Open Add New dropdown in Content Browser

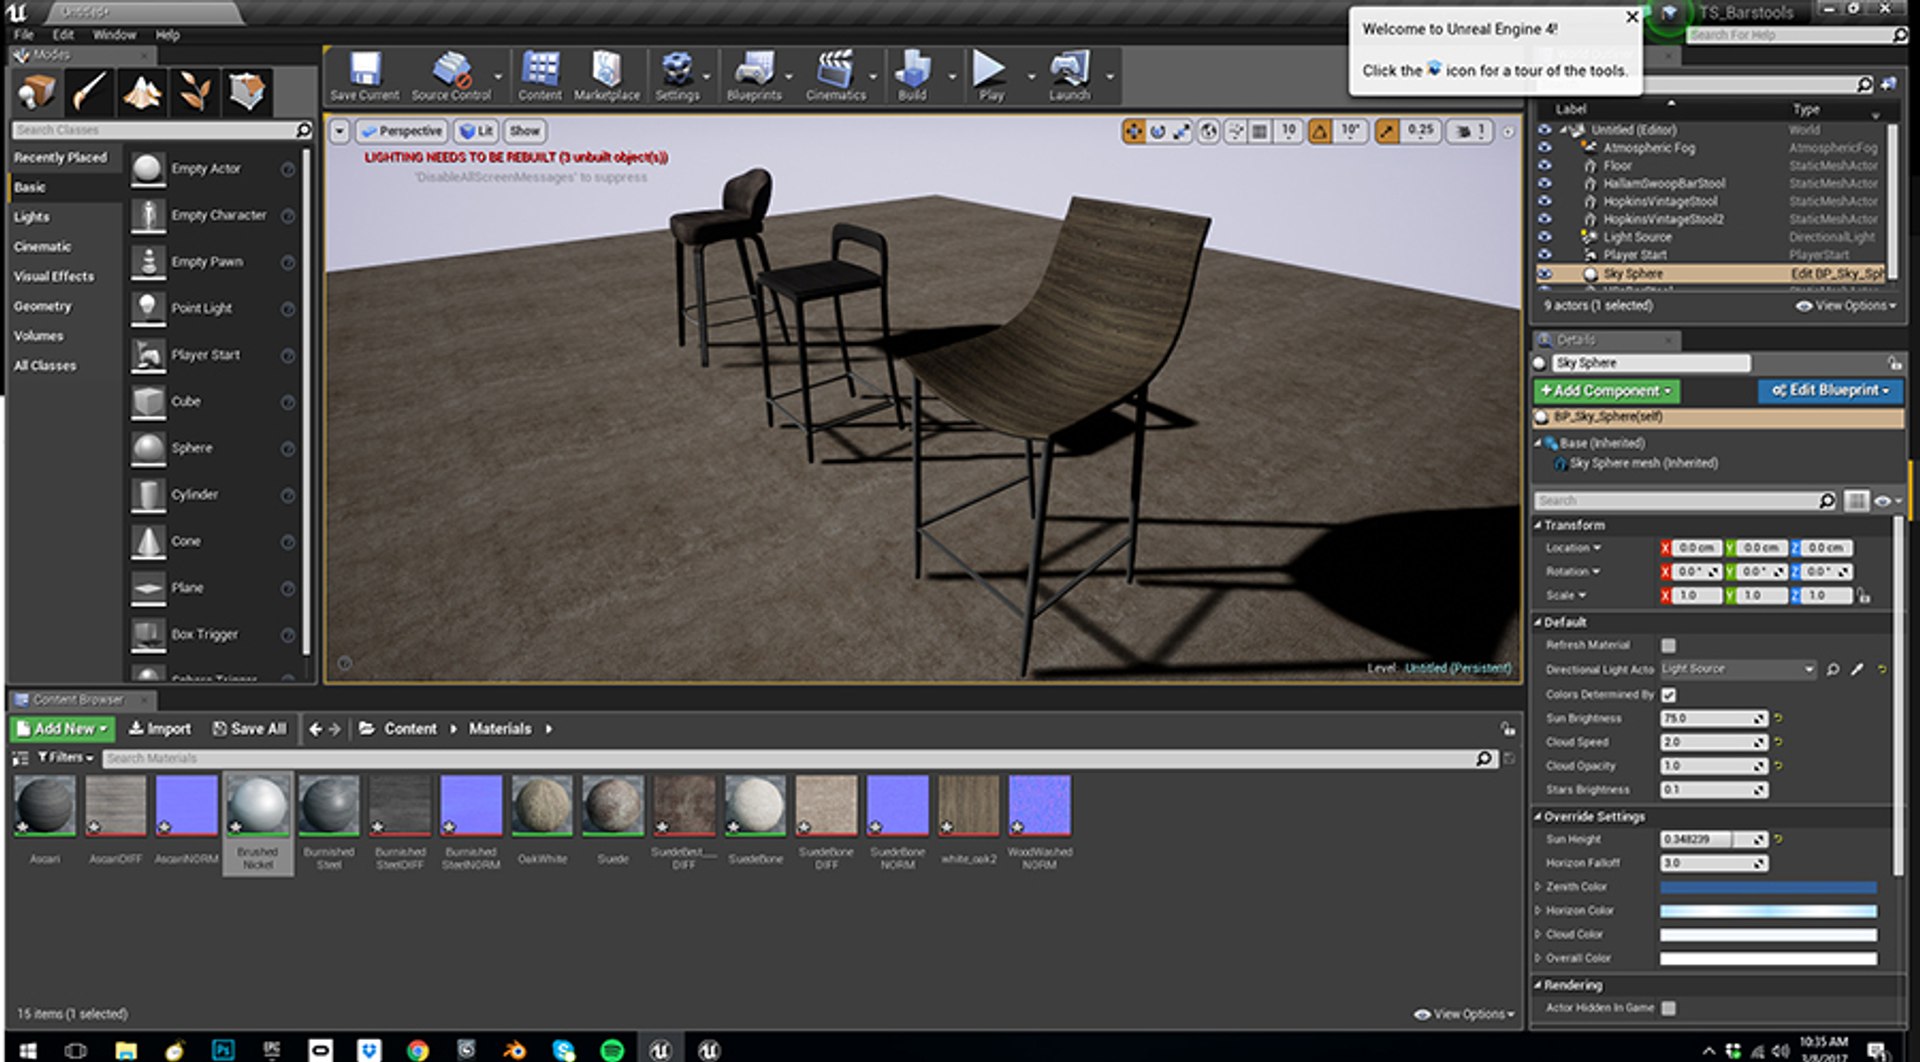63,729
